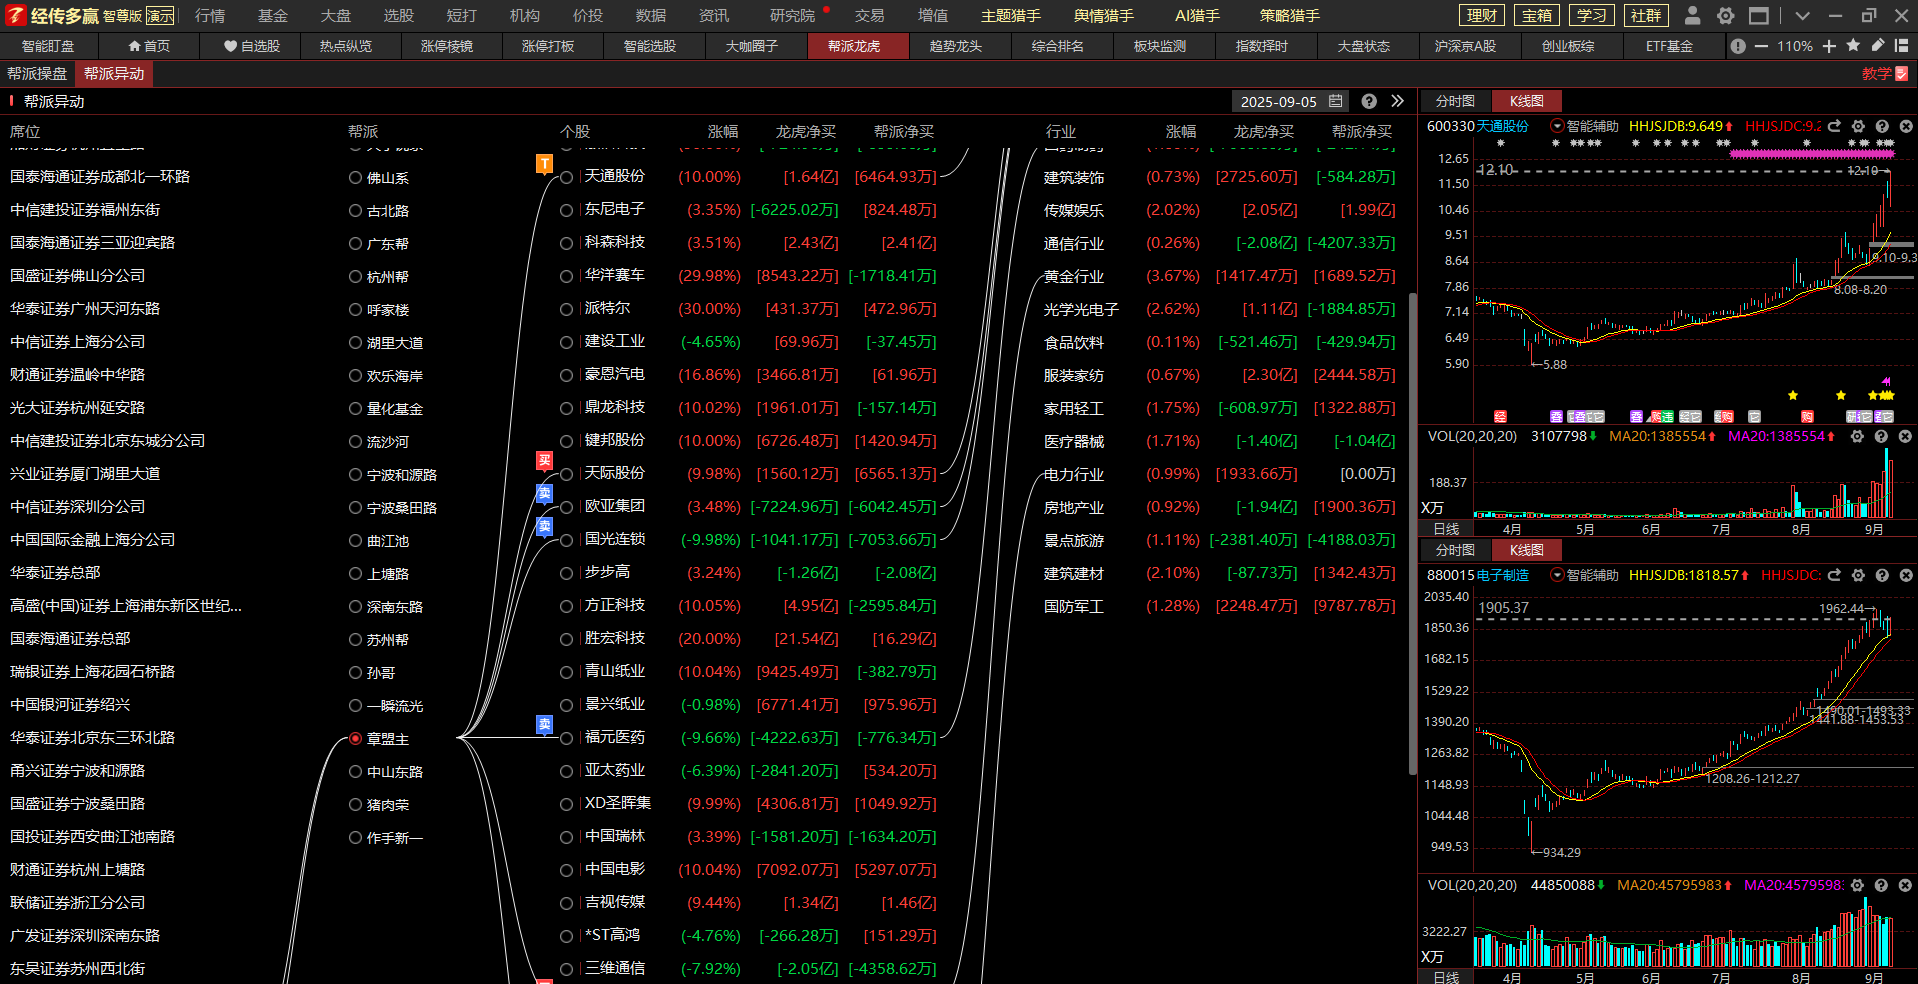This screenshot has width=1918, height=984.
Task: Sort by the 席位 column header
Action: pyautogui.click(x=25, y=131)
